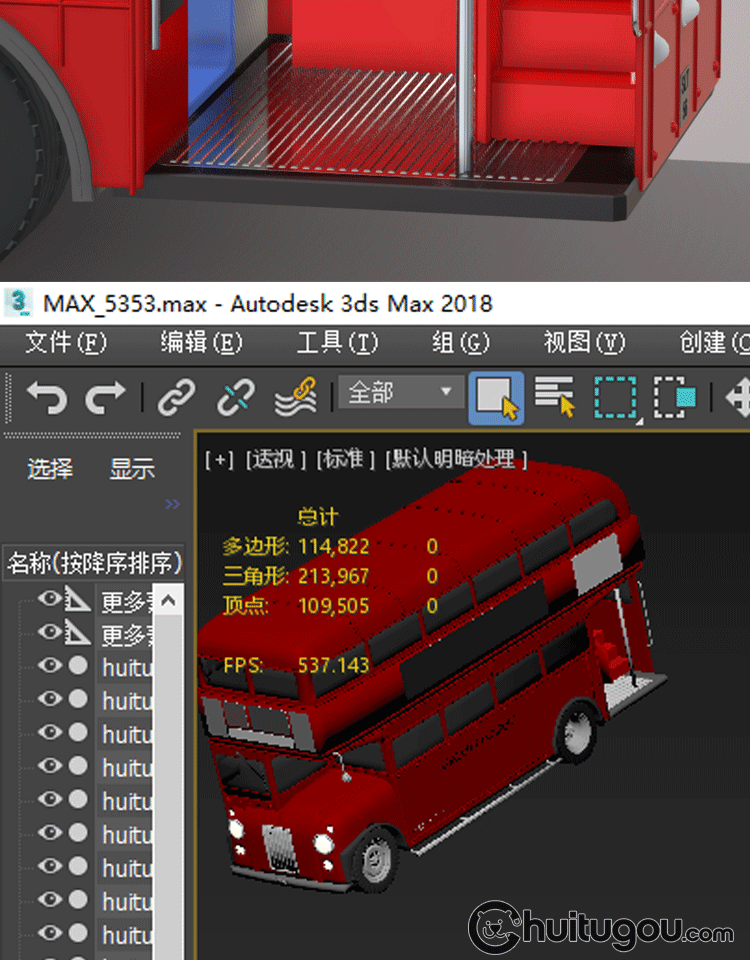Click the 三角形 count 213,967 in viewport
The height and width of the screenshot is (960, 750).
[334, 576]
